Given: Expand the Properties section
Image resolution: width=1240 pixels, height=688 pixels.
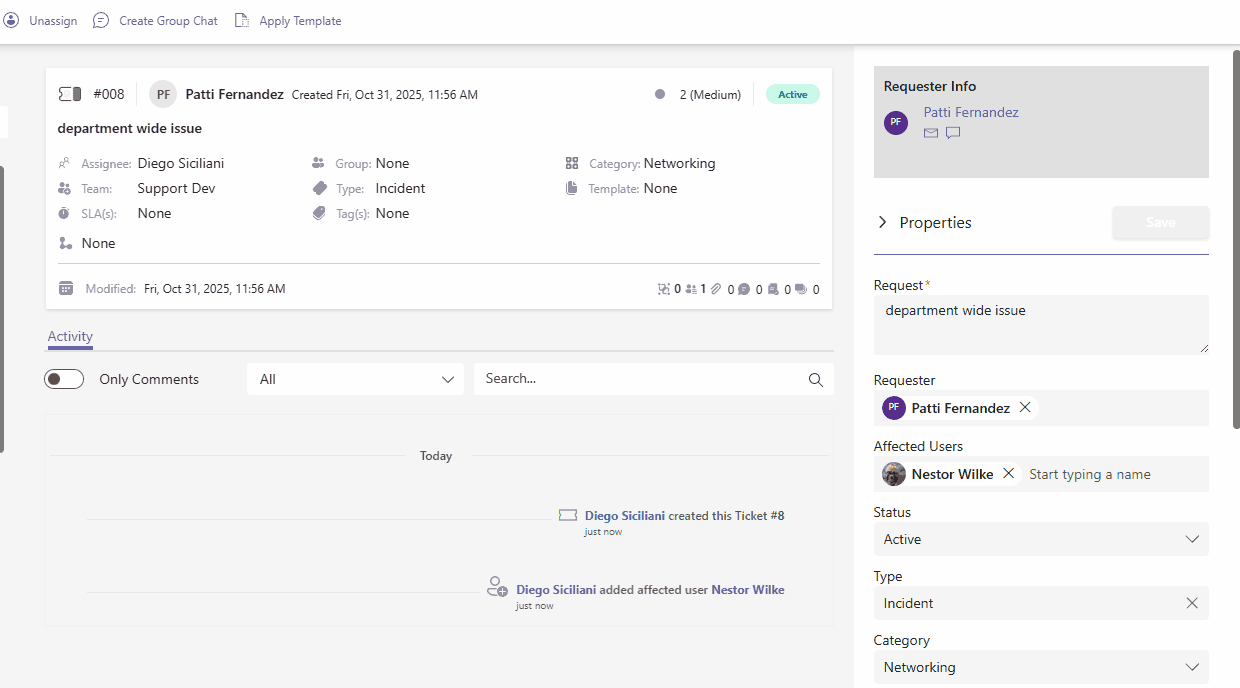Looking at the screenshot, I should click(882, 222).
